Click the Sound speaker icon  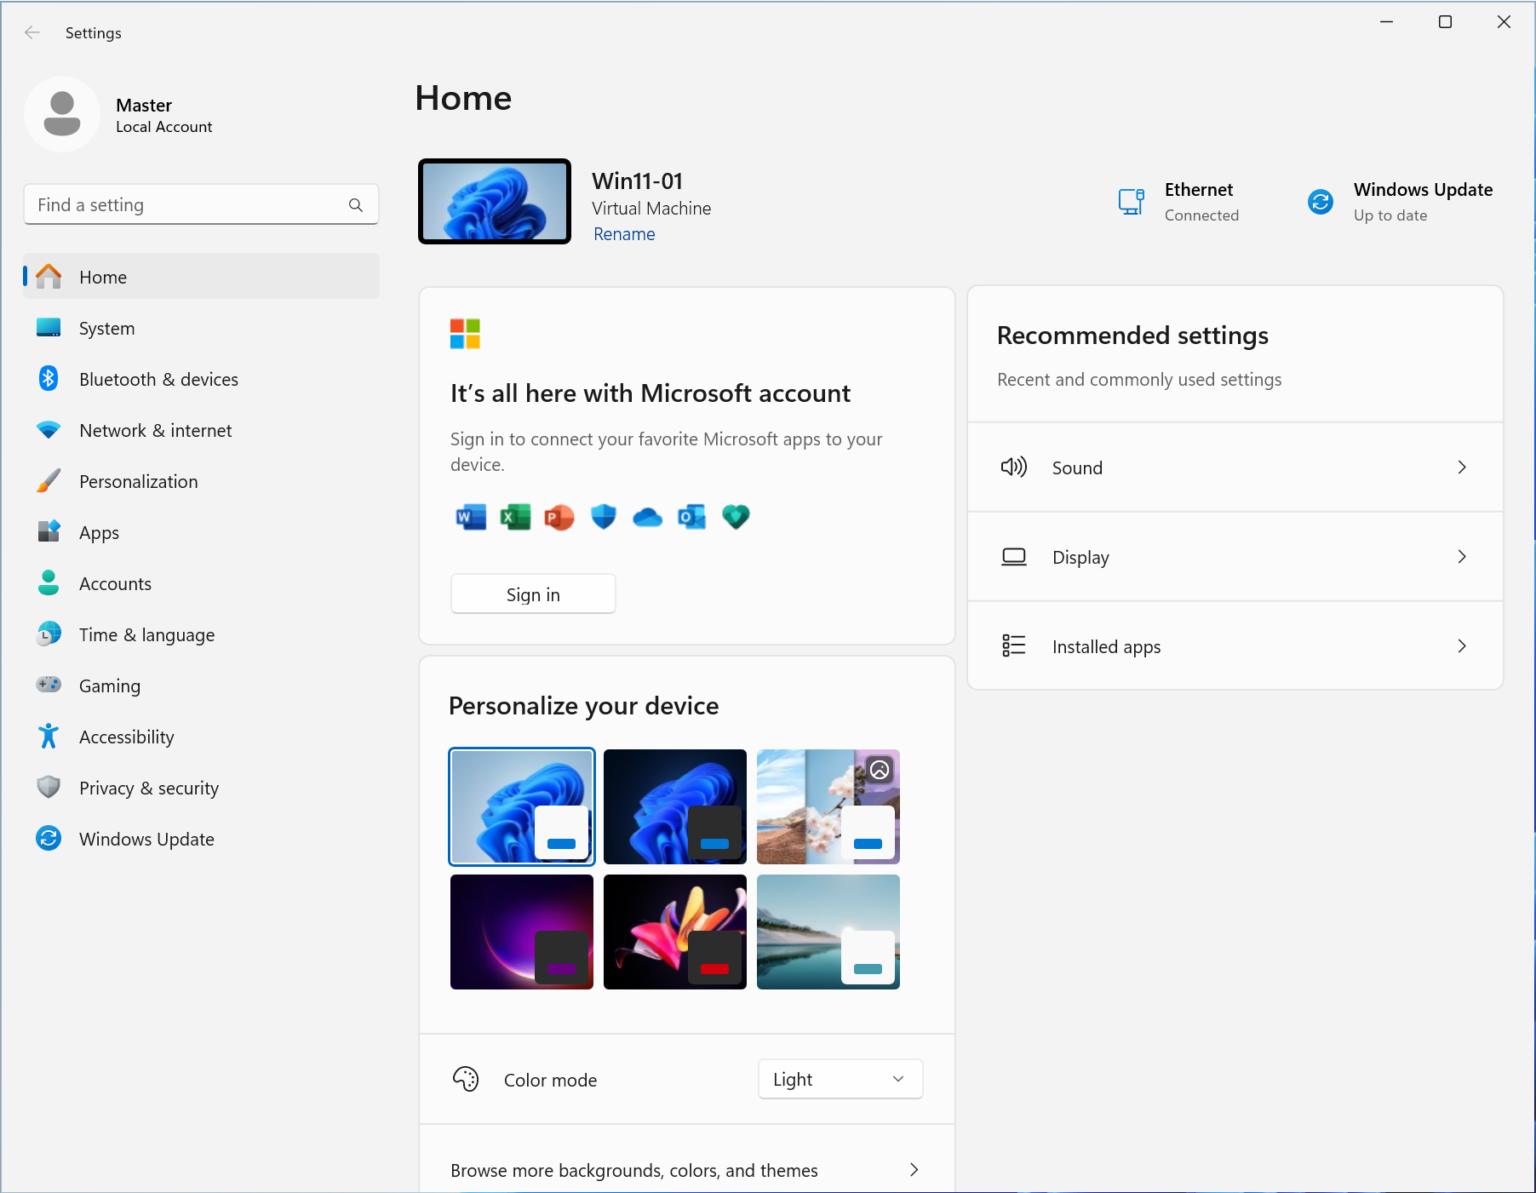click(x=1013, y=466)
